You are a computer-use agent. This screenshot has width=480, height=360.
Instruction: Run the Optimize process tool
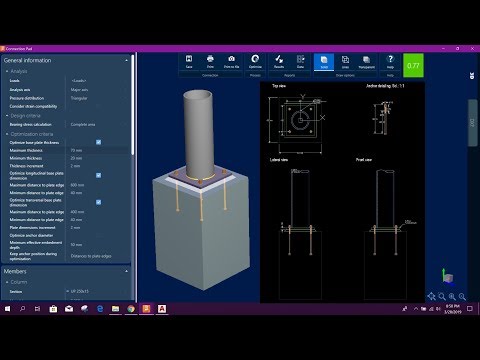click(255, 61)
